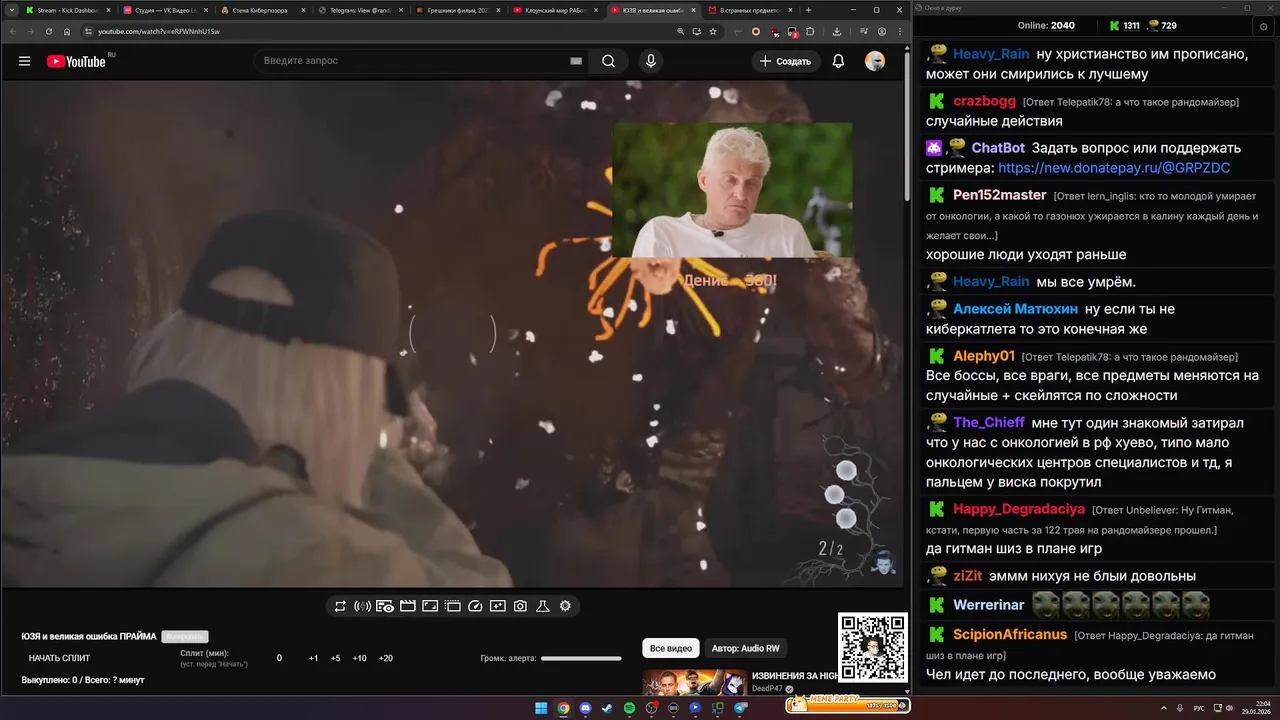The width and height of the screenshot is (1280, 720).
Task: Open Telegram from the taskbar
Action: click(741, 708)
